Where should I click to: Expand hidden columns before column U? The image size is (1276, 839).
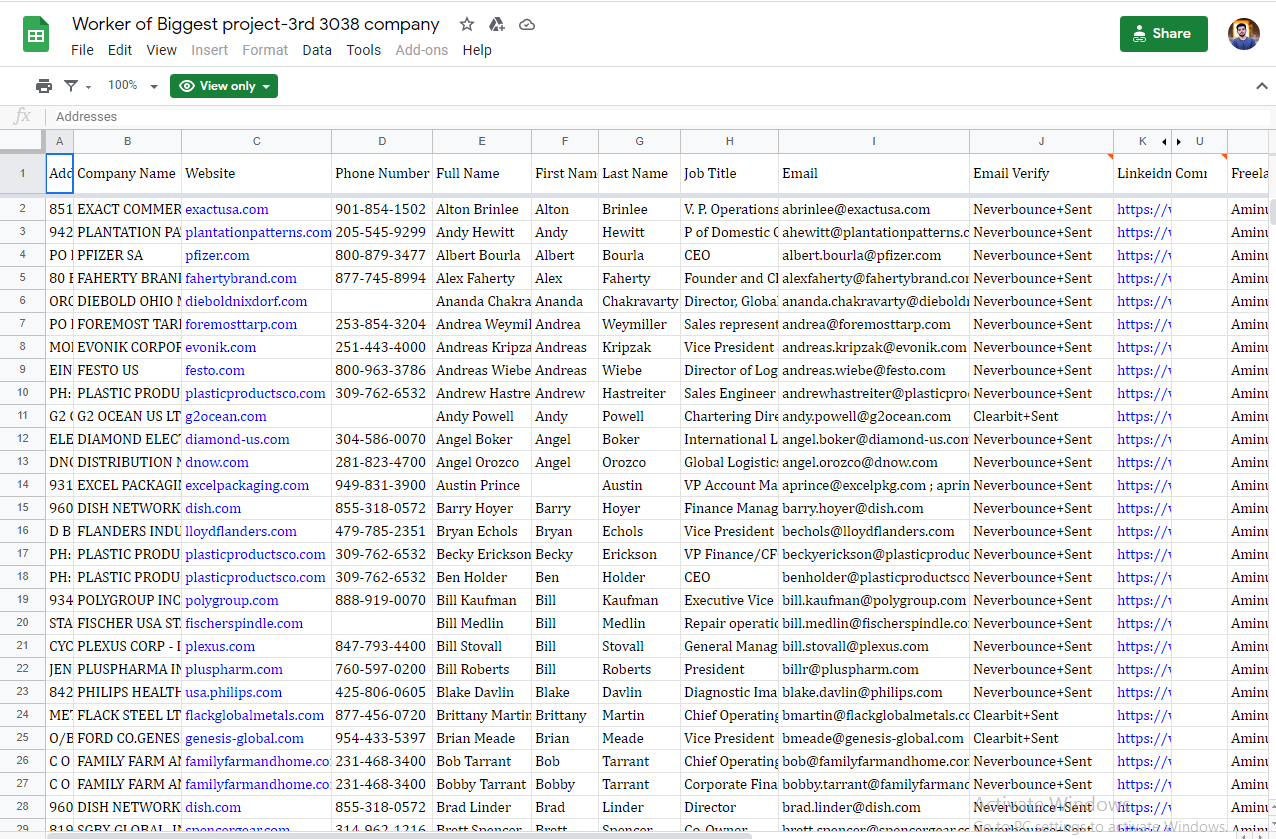(x=1178, y=141)
